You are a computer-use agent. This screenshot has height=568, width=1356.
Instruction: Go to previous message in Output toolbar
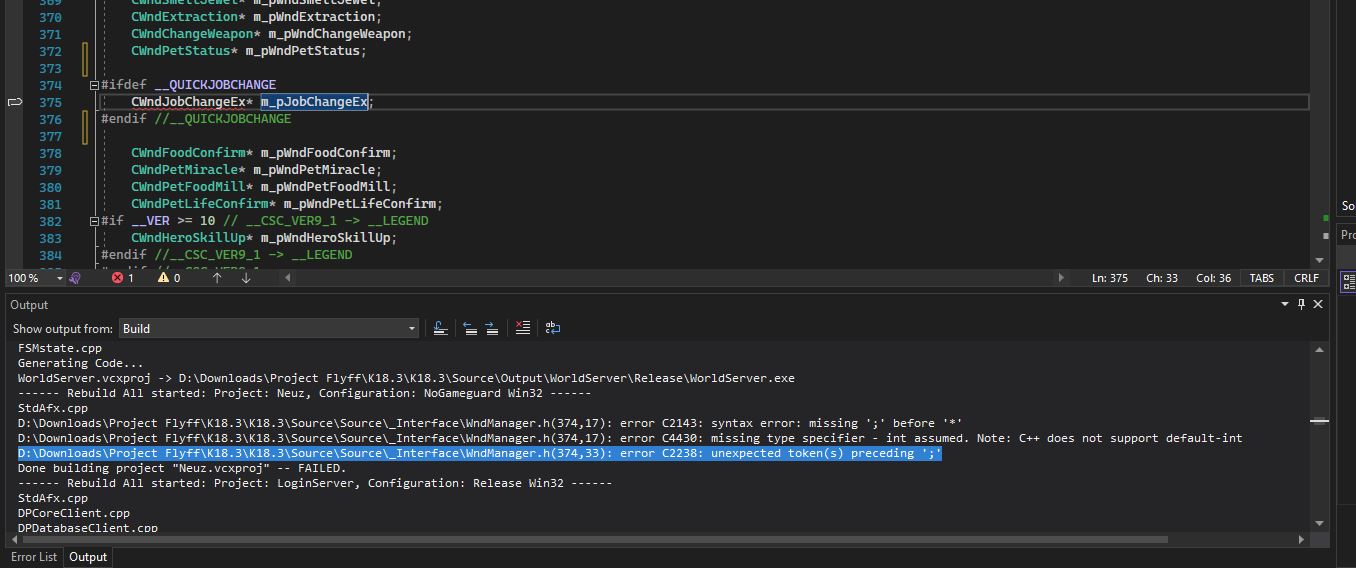tap(470, 328)
